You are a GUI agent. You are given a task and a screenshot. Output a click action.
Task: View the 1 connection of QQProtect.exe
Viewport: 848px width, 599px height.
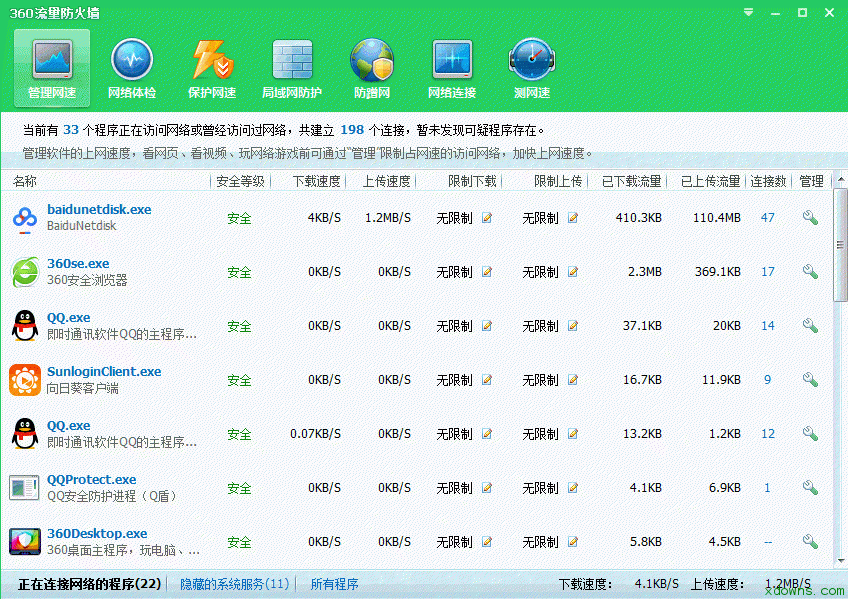(x=767, y=488)
